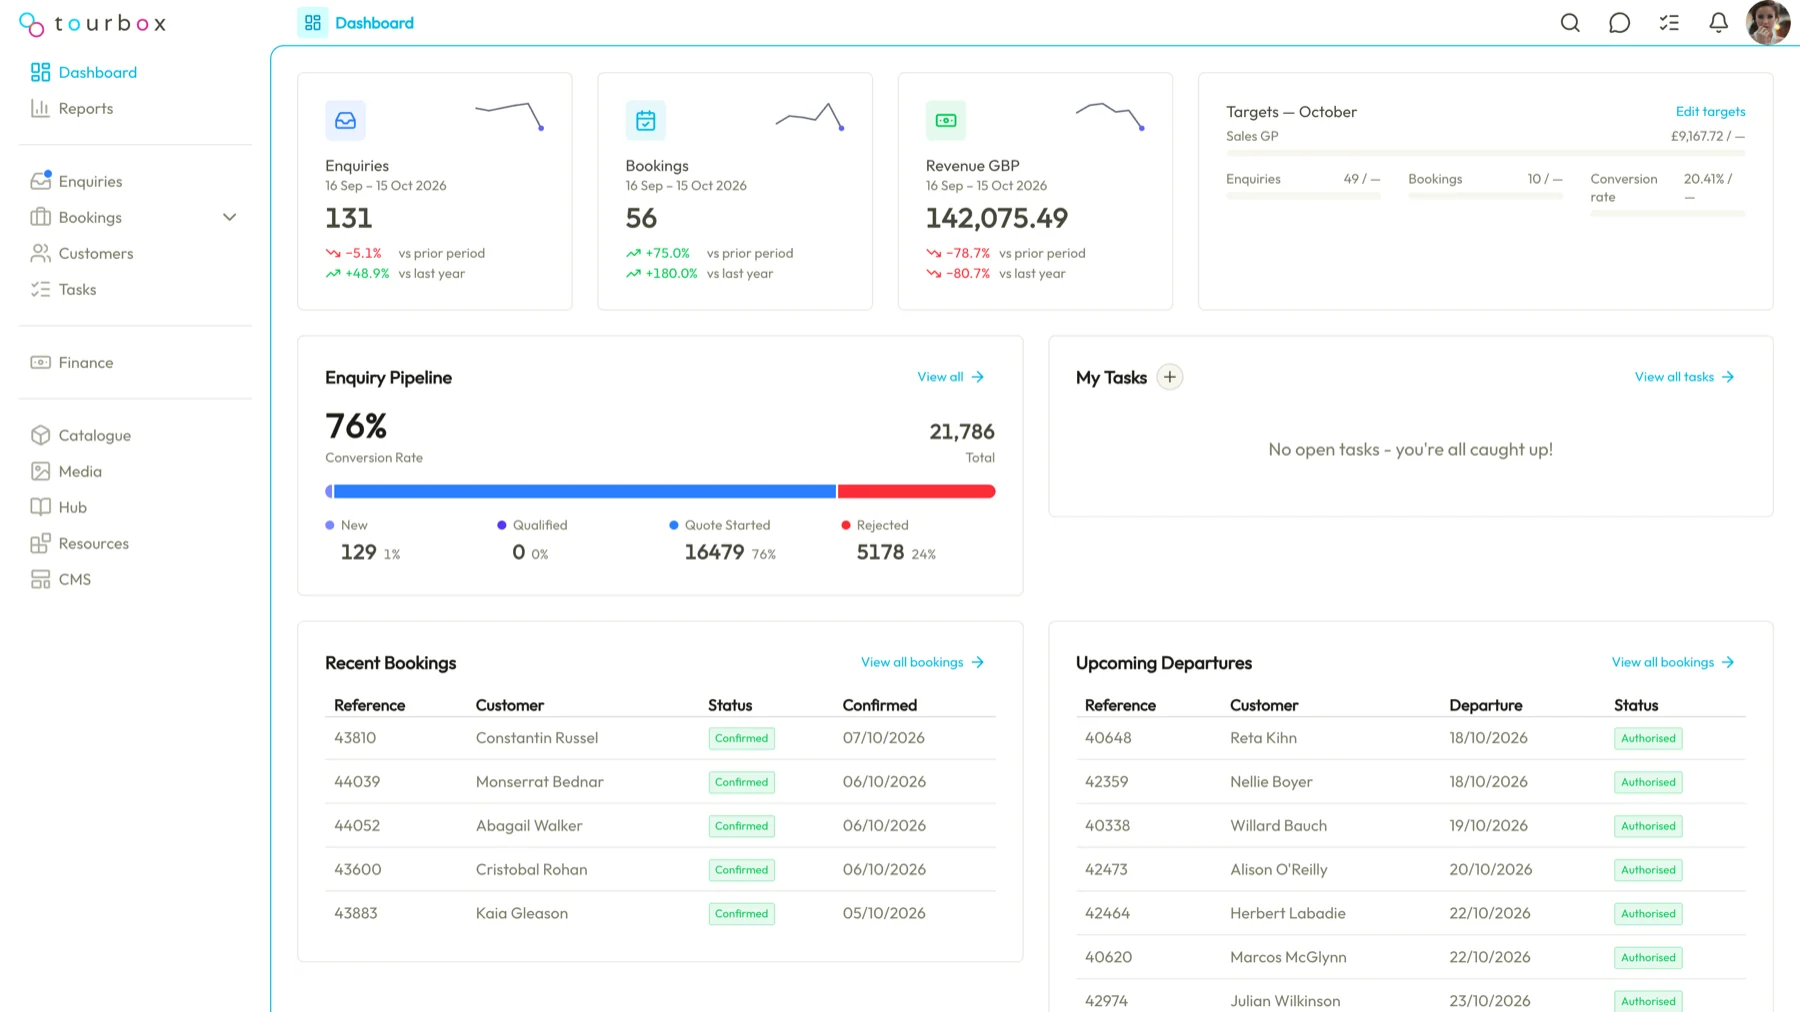This screenshot has height=1012, width=1800.
Task: Open the search icon in top bar
Action: pos(1570,23)
